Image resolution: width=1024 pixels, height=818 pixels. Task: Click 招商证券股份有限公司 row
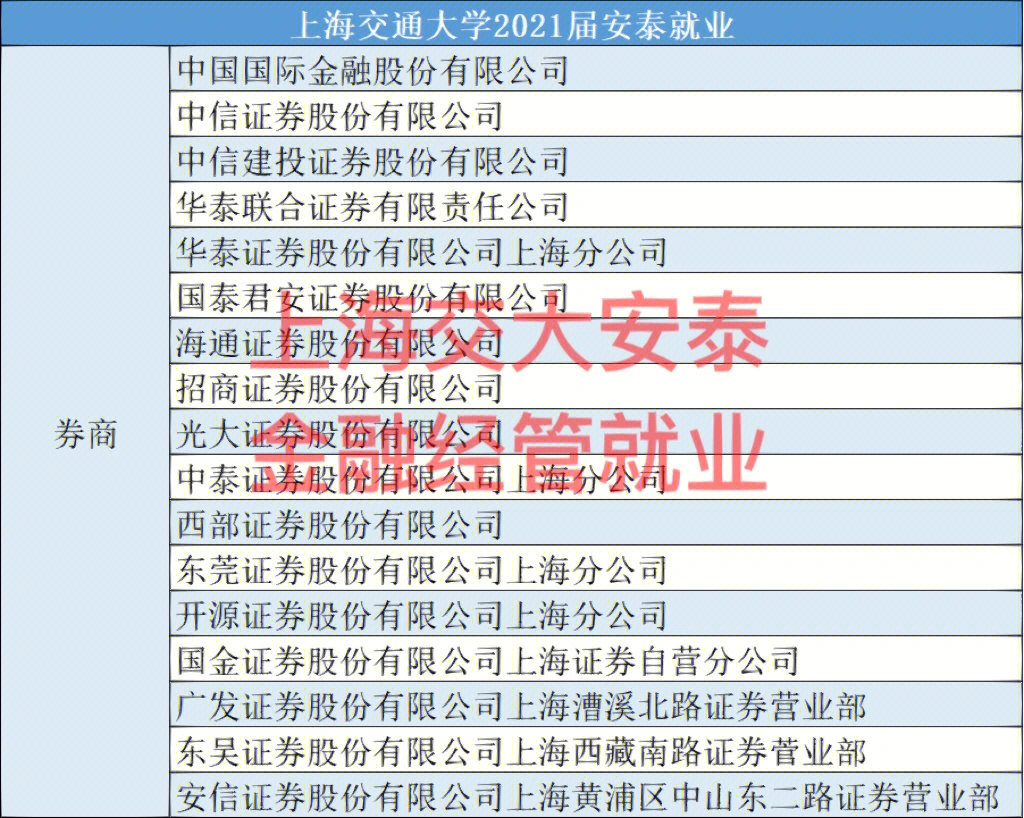[596, 387]
